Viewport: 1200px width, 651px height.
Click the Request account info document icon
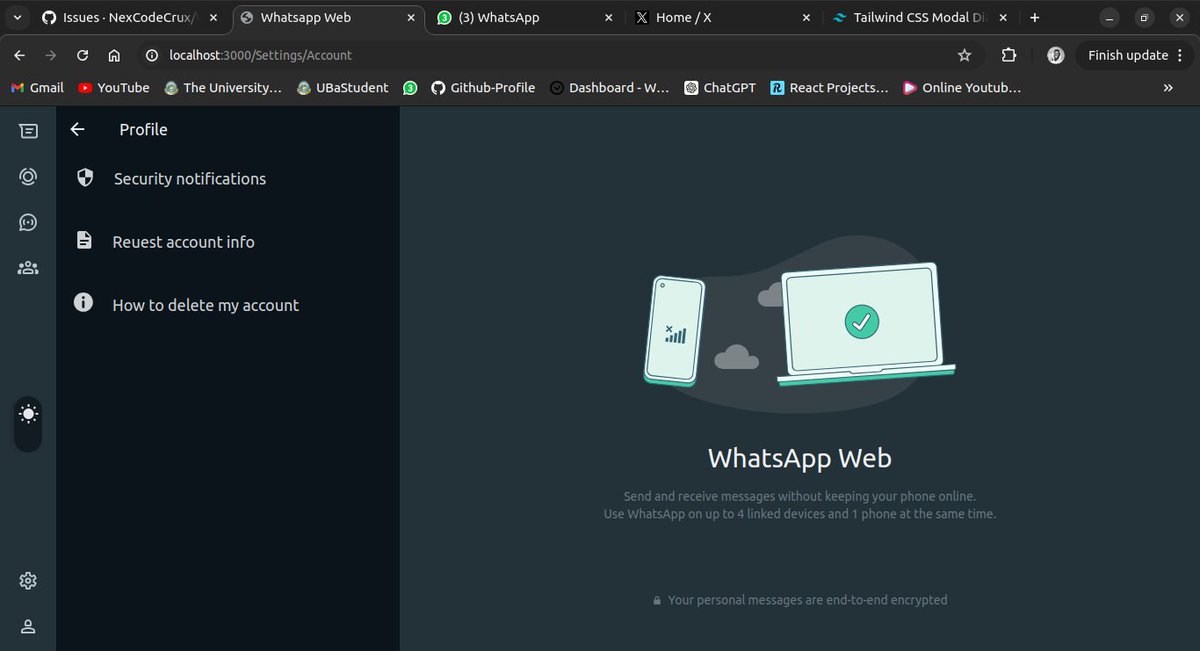[x=84, y=239]
